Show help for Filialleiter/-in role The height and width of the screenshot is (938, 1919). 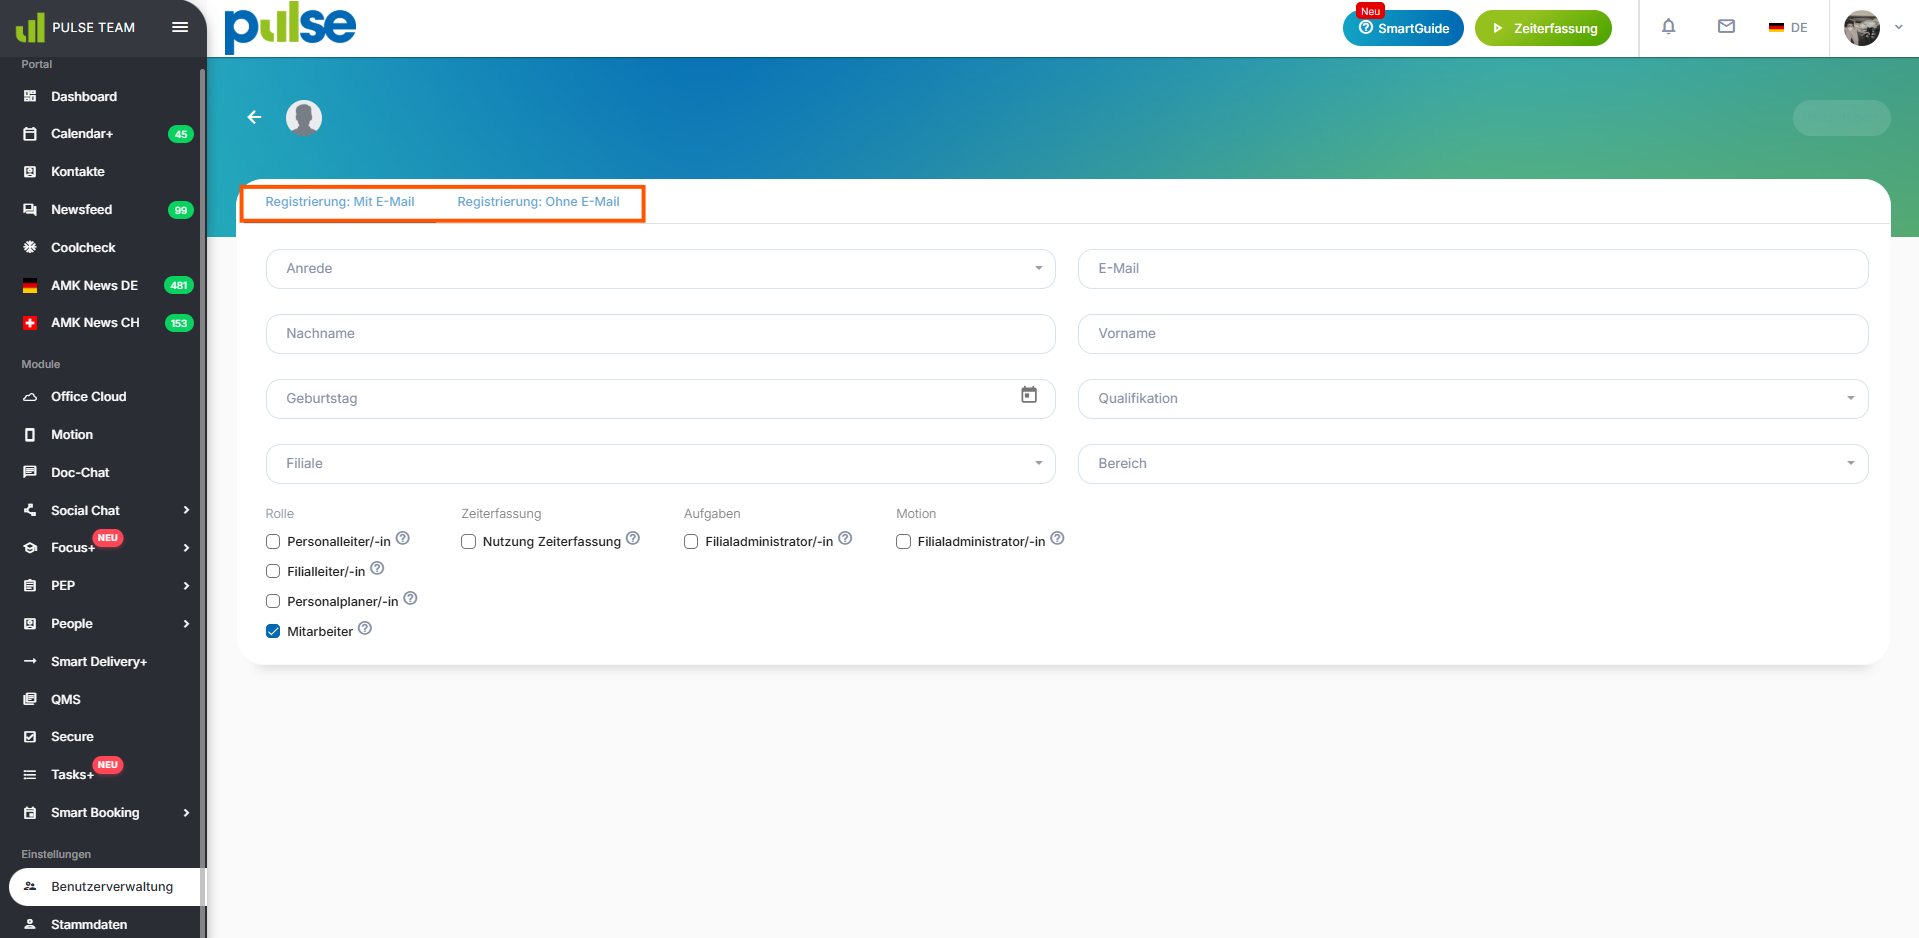[x=377, y=568]
